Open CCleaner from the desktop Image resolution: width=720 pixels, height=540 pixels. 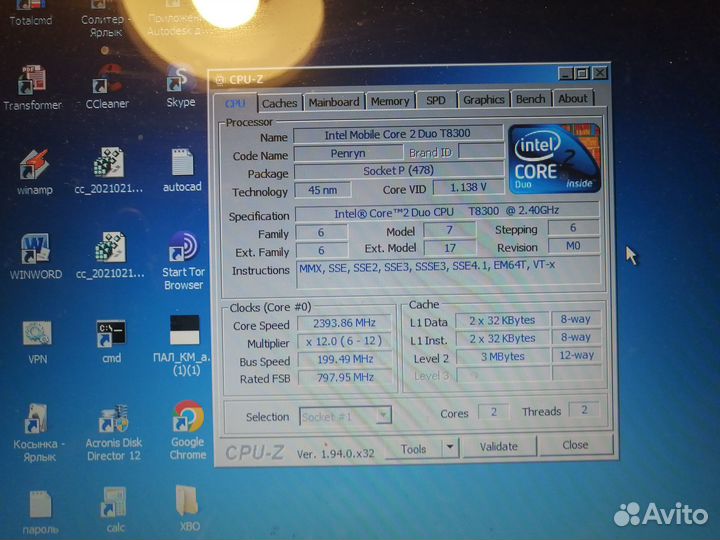107,87
